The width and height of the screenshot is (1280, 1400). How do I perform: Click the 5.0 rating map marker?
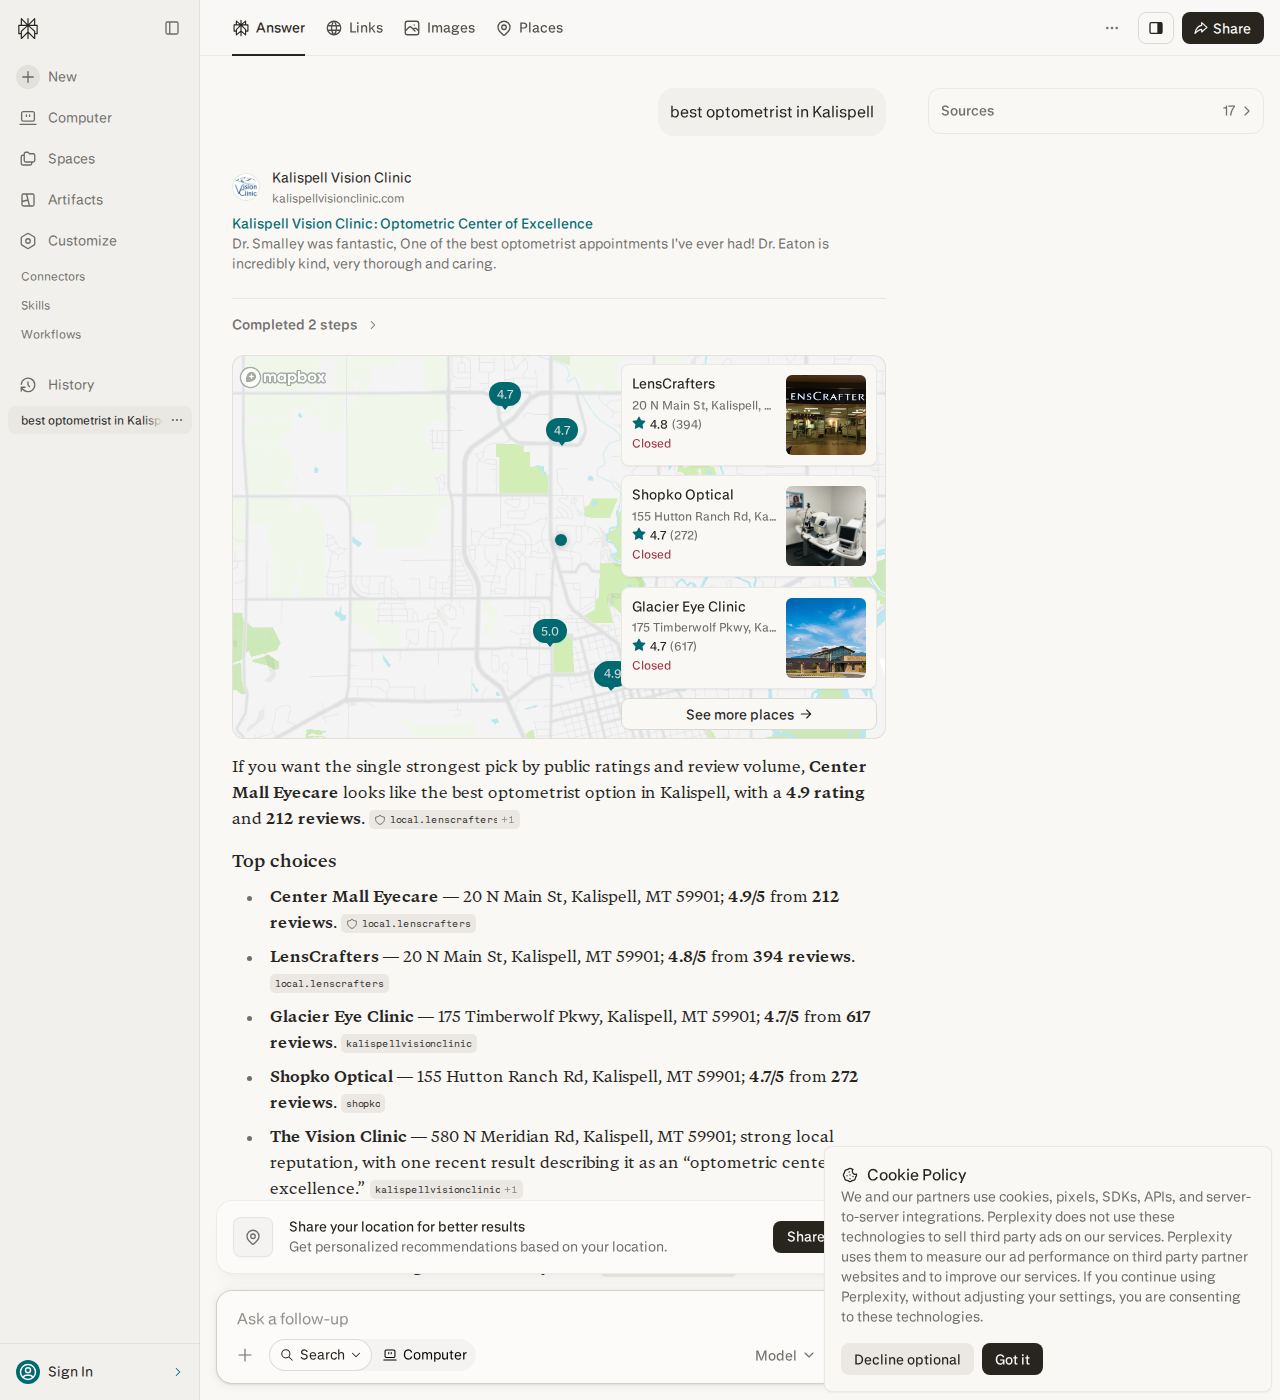point(550,632)
